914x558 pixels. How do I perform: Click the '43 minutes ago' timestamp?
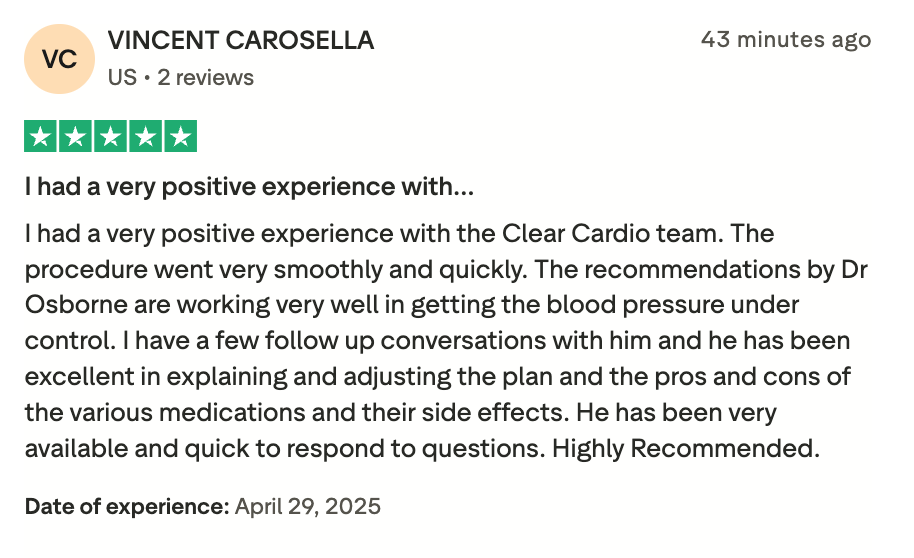[x=786, y=40]
